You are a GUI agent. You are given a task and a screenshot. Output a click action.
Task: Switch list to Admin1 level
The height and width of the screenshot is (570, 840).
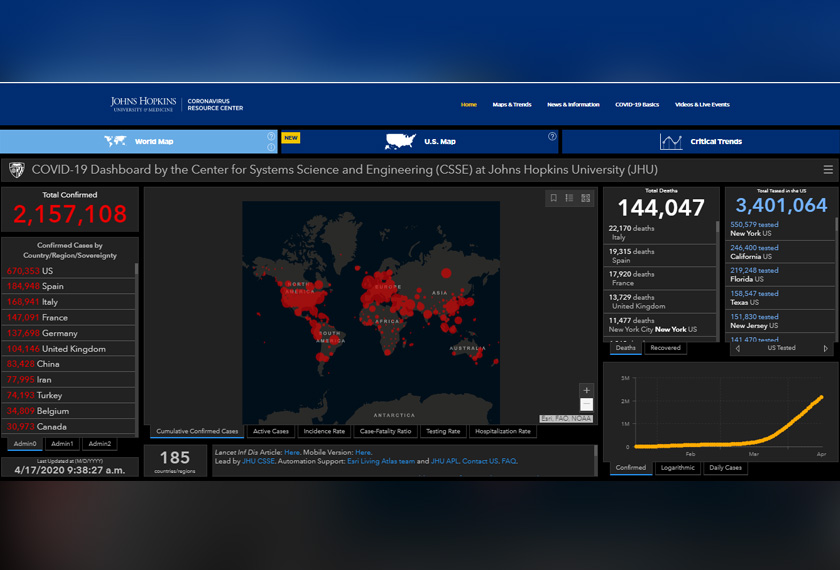pyautogui.click(x=62, y=444)
